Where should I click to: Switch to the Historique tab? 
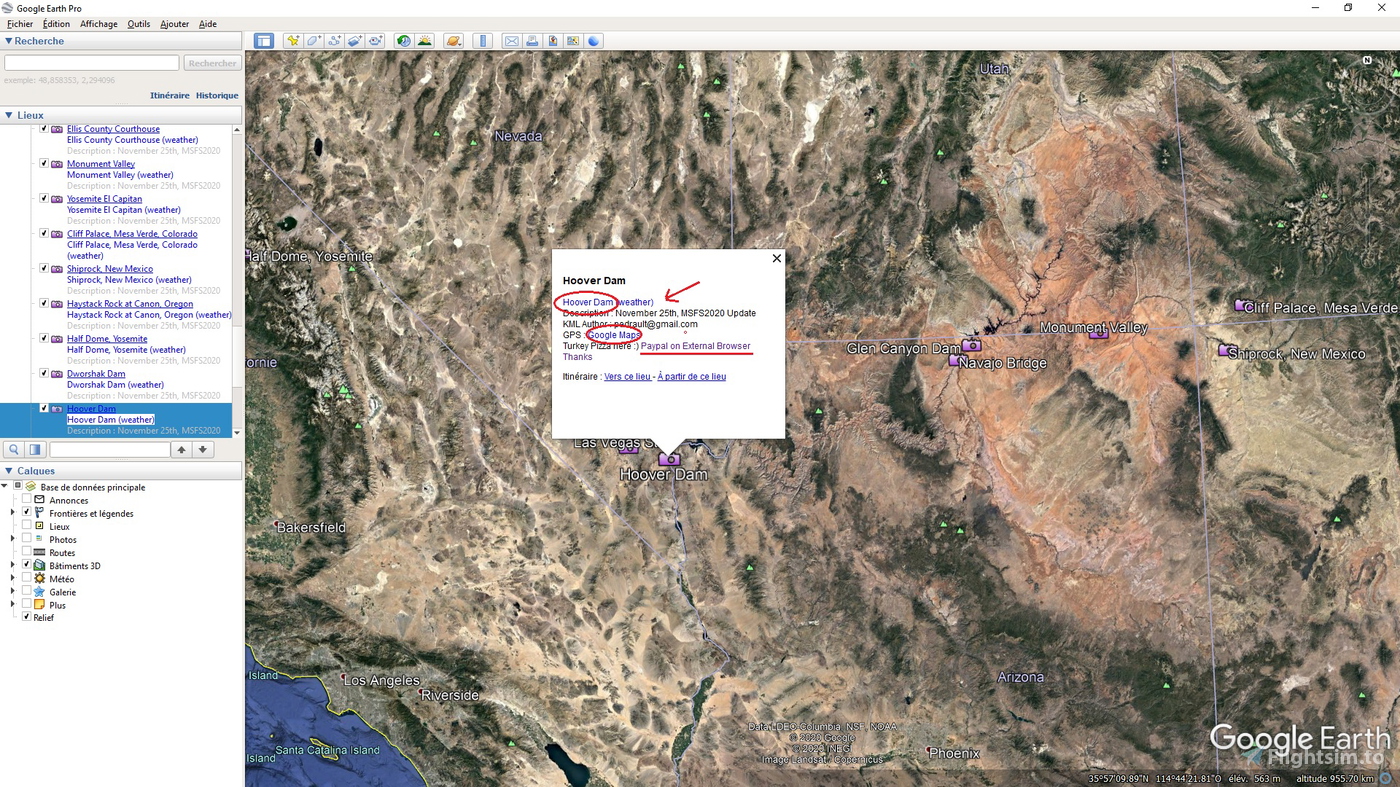coord(216,95)
